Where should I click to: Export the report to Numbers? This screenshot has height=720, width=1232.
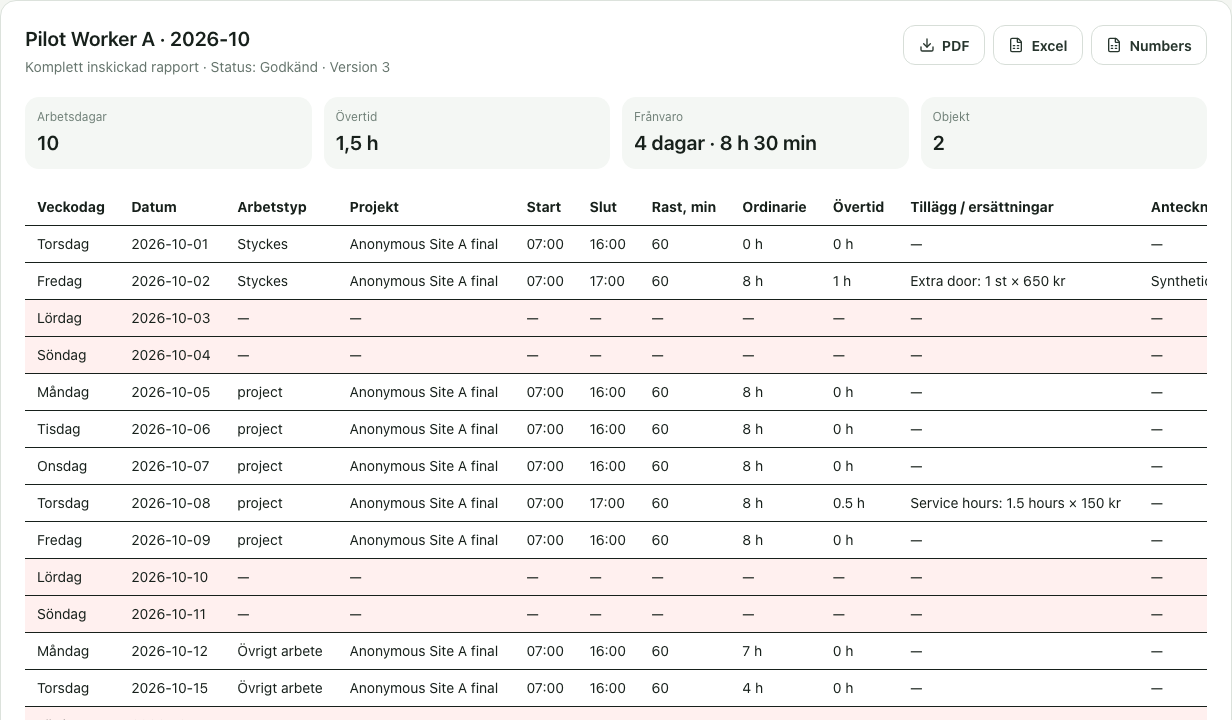tap(1149, 45)
